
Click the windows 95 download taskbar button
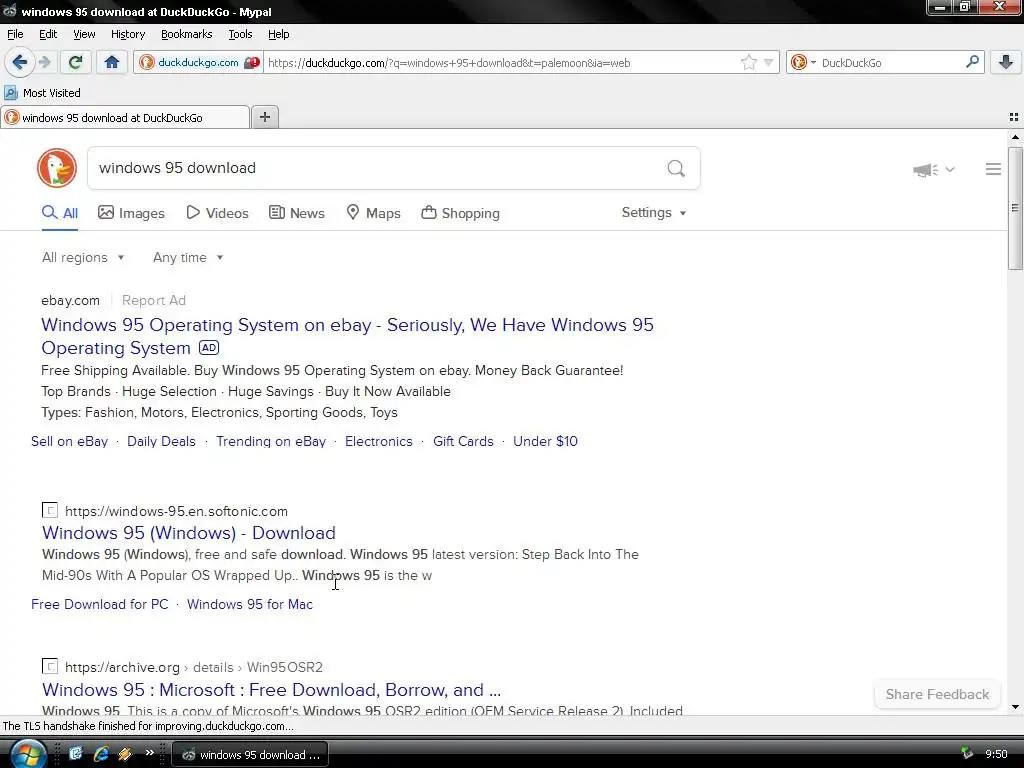pos(249,754)
